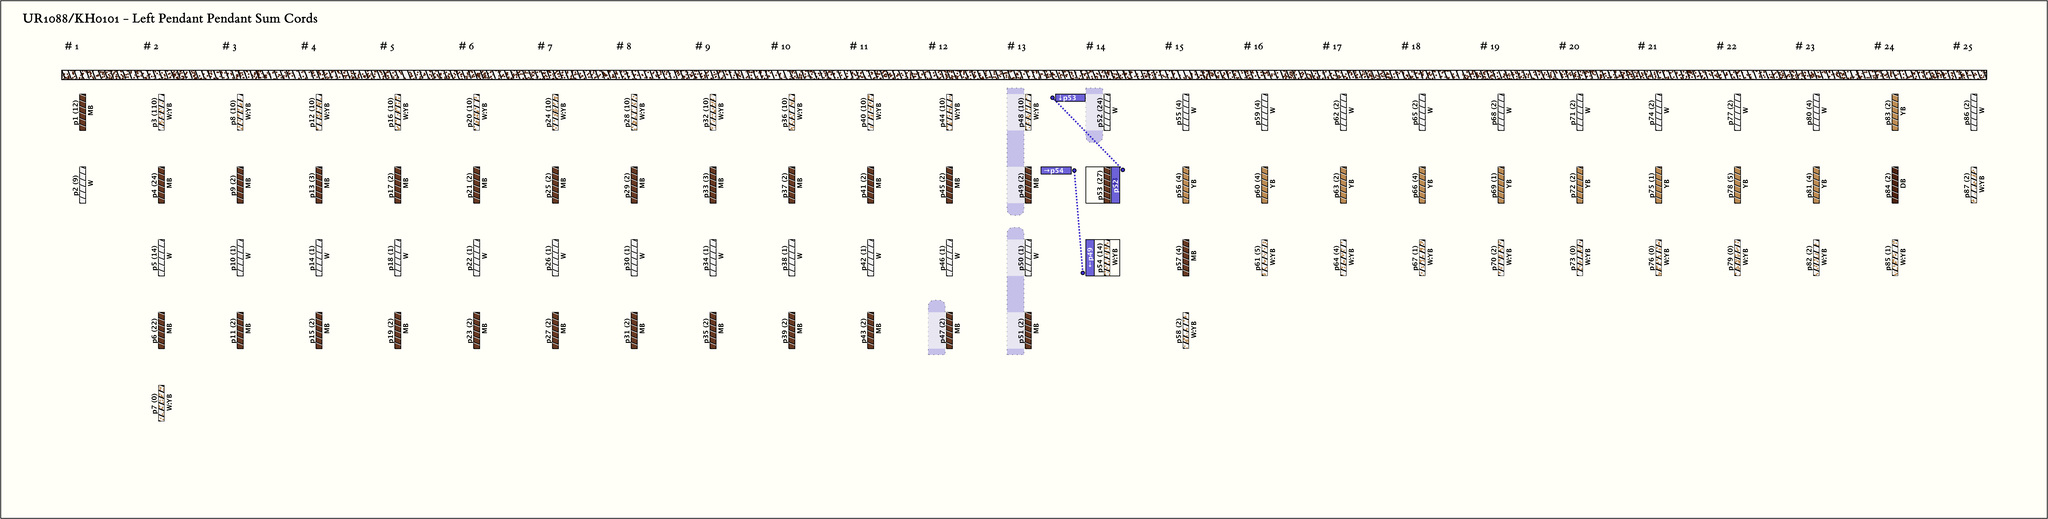Select the p7 (0) W:YB cord
Screen dimensions: 2048x519
click(161, 403)
